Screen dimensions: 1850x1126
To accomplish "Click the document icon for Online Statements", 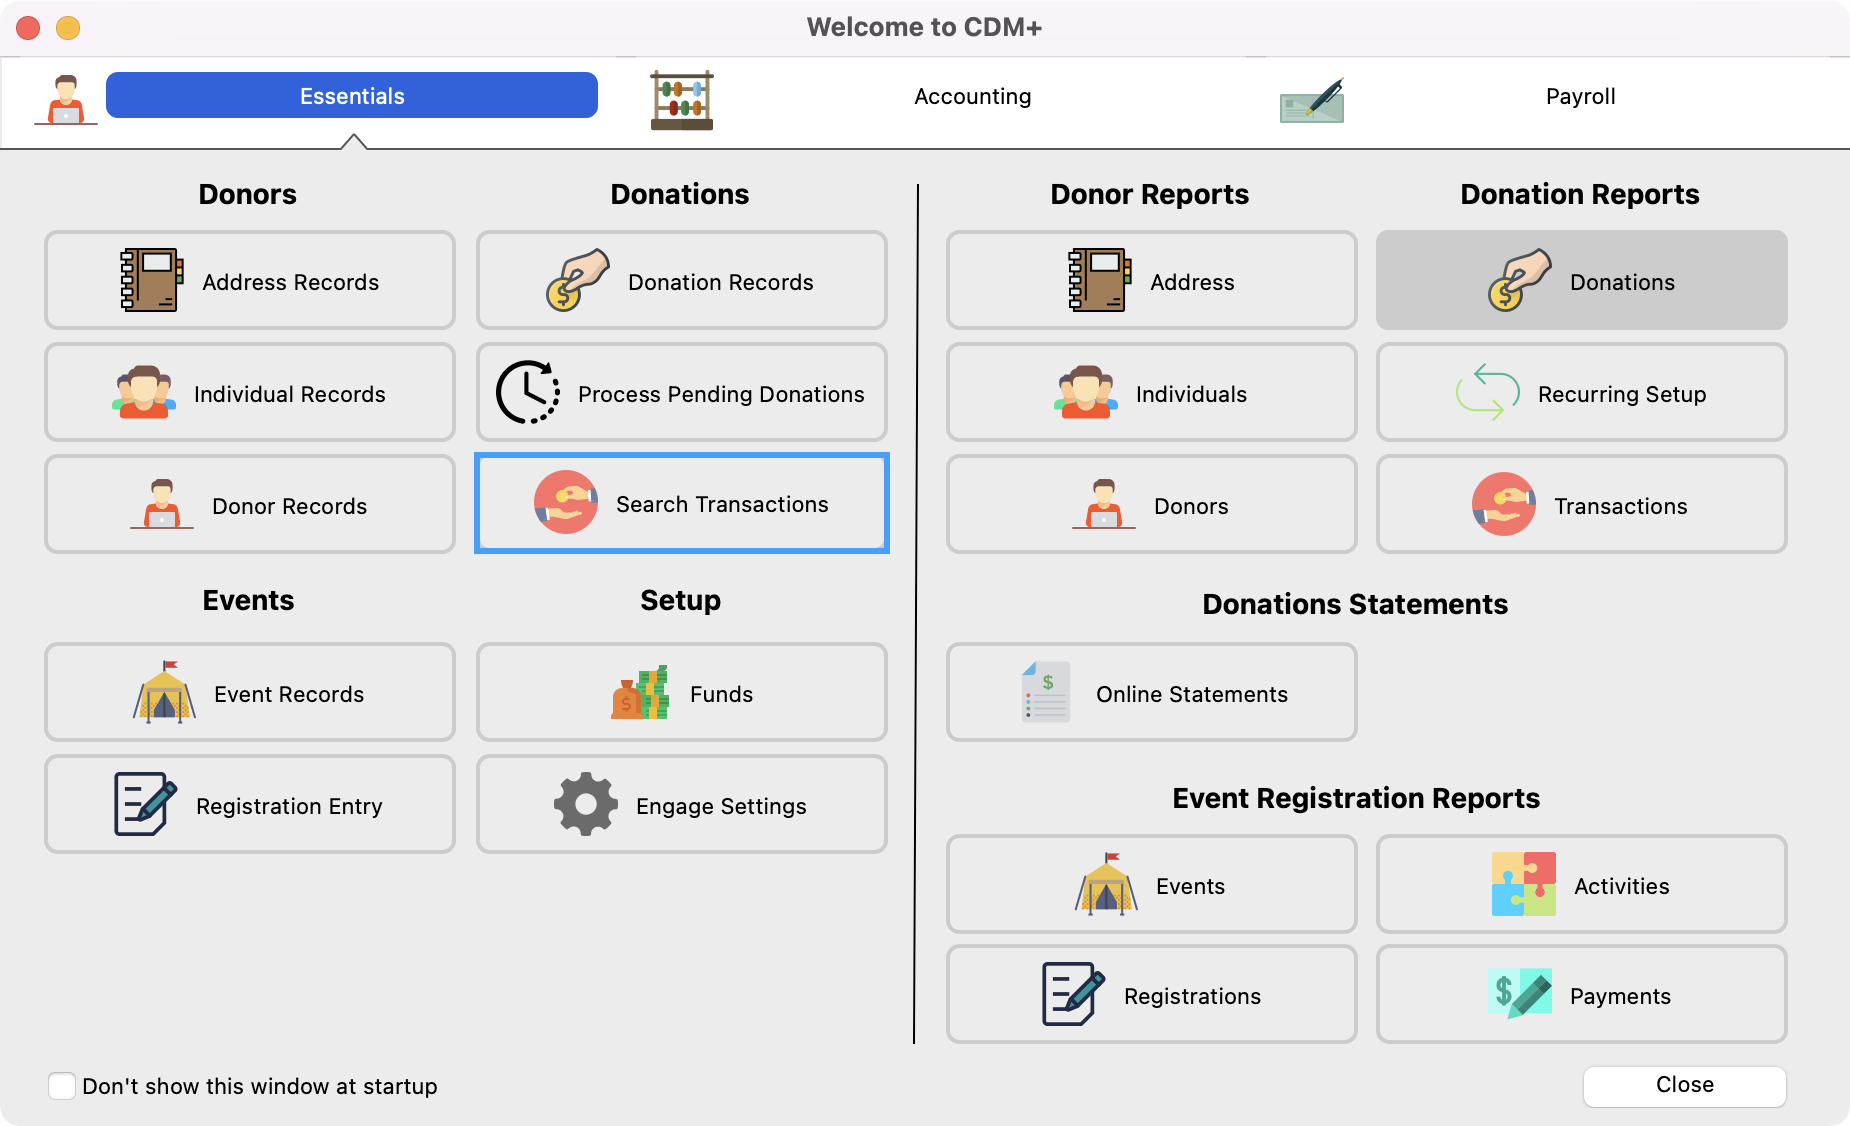I will (1046, 692).
